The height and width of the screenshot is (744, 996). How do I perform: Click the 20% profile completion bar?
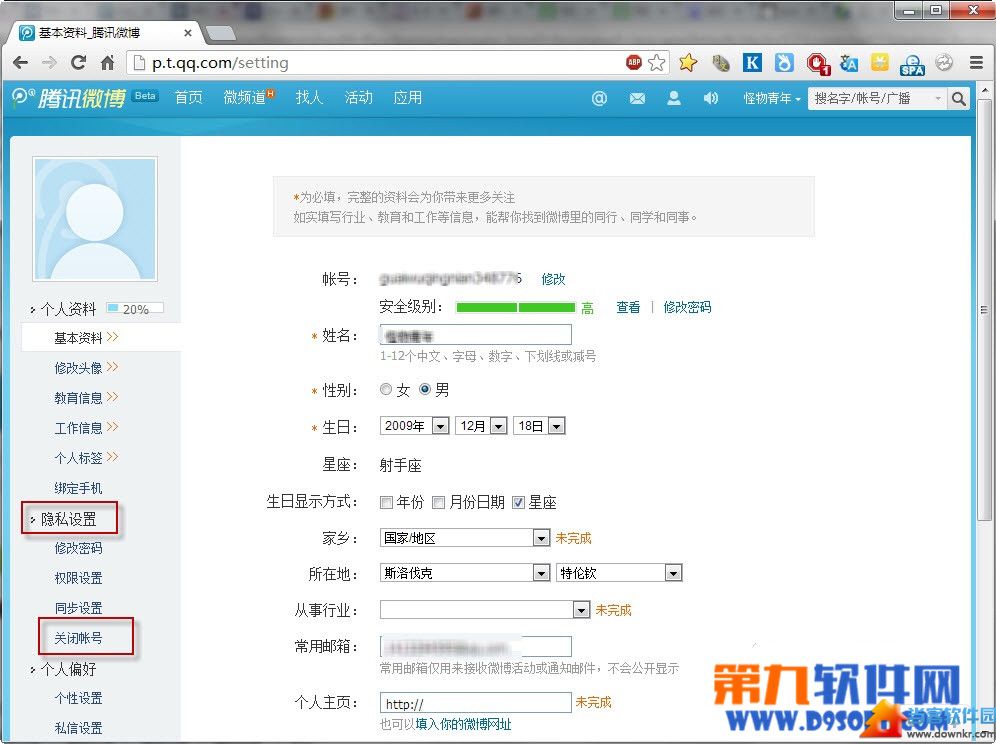point(135,309)
